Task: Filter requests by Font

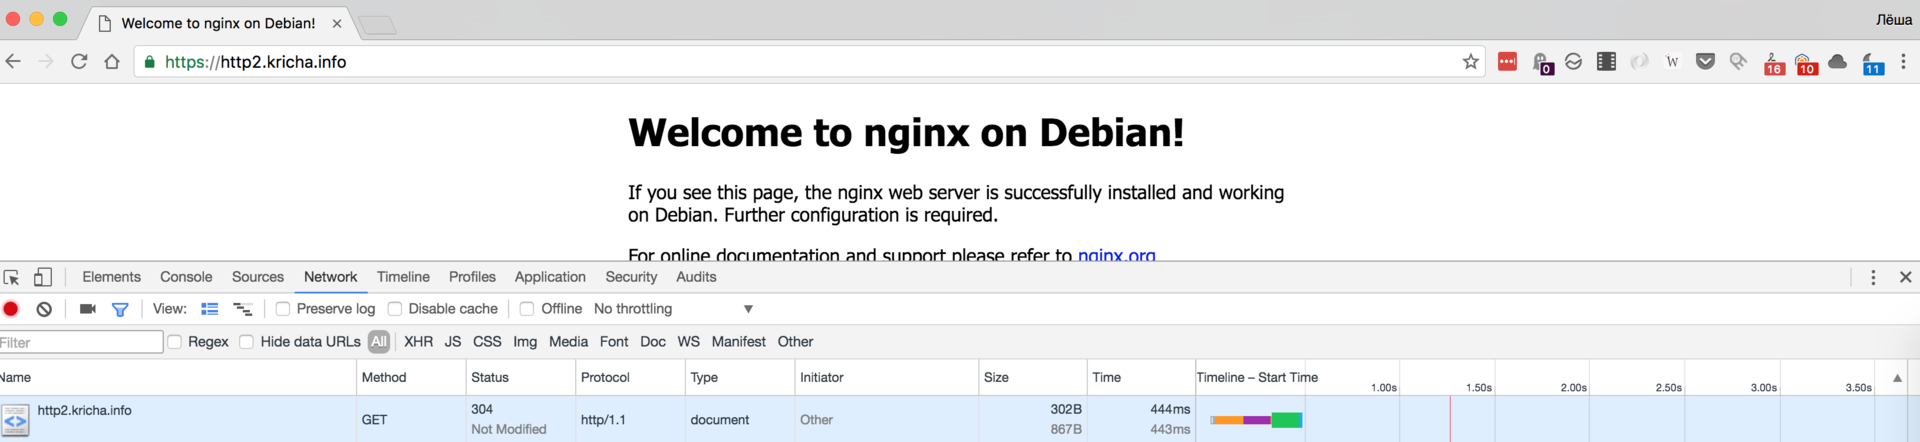Action: point(614,342)
